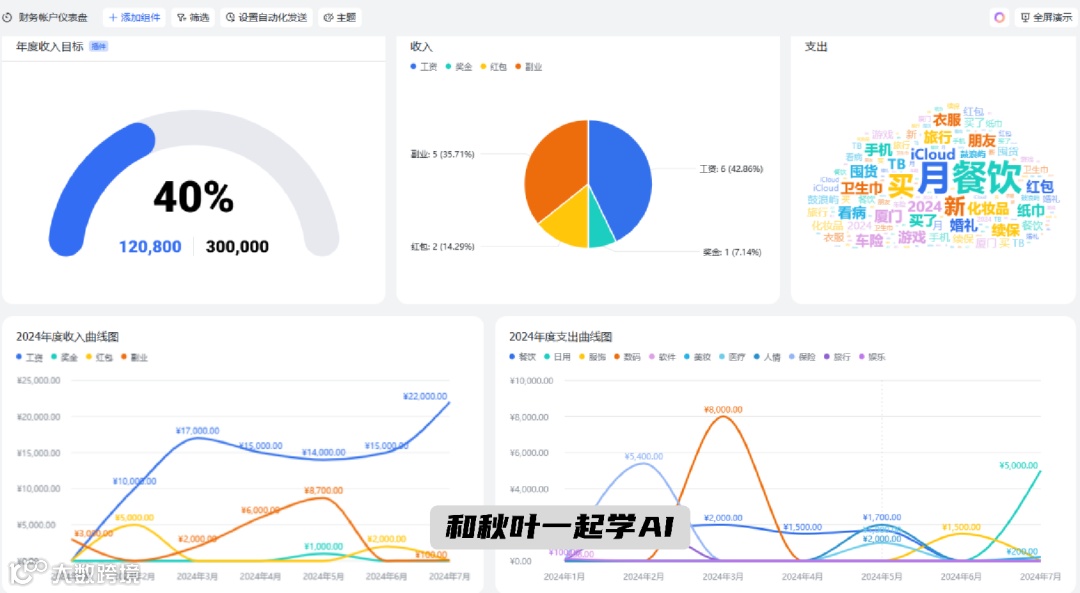Open the 筛选 filter button
Screen dimensions: 1080x593
193,17
